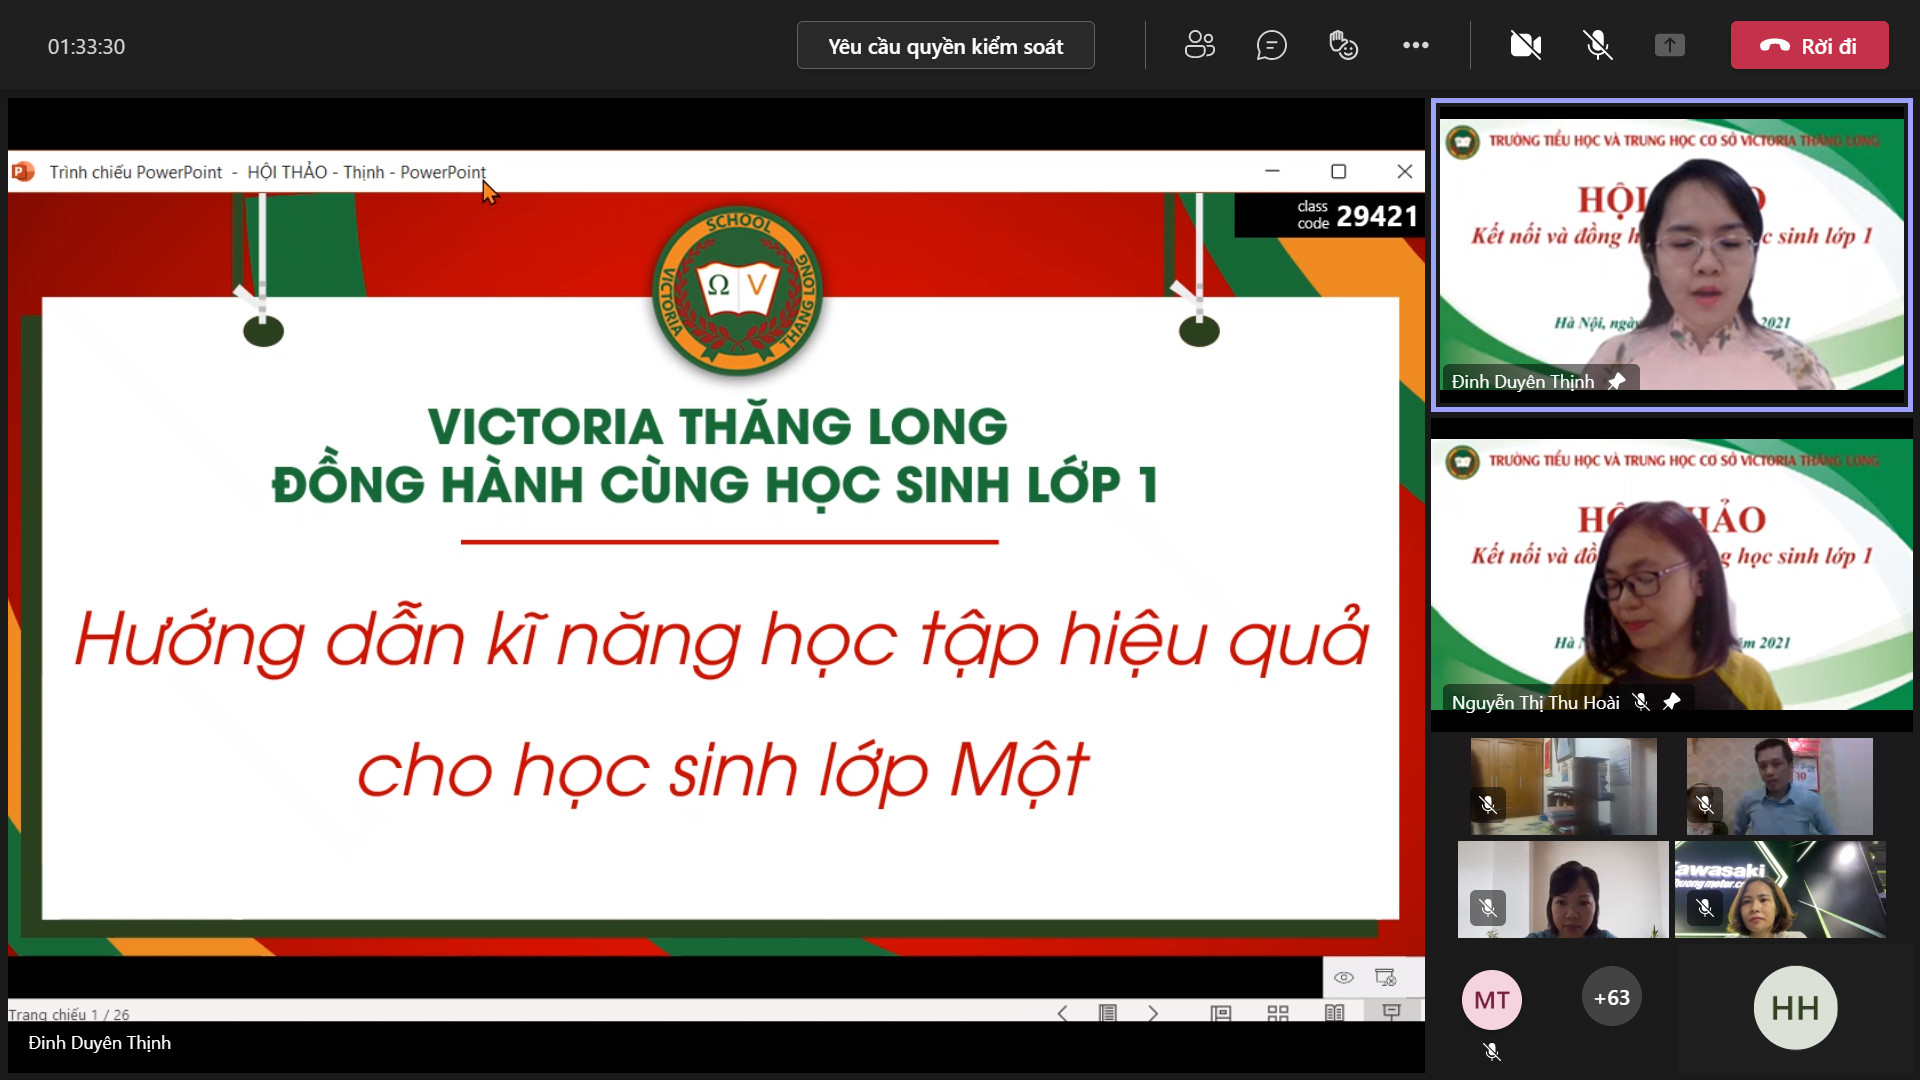Go to the previous slide
1920x1080 pixels.
1062,1013
